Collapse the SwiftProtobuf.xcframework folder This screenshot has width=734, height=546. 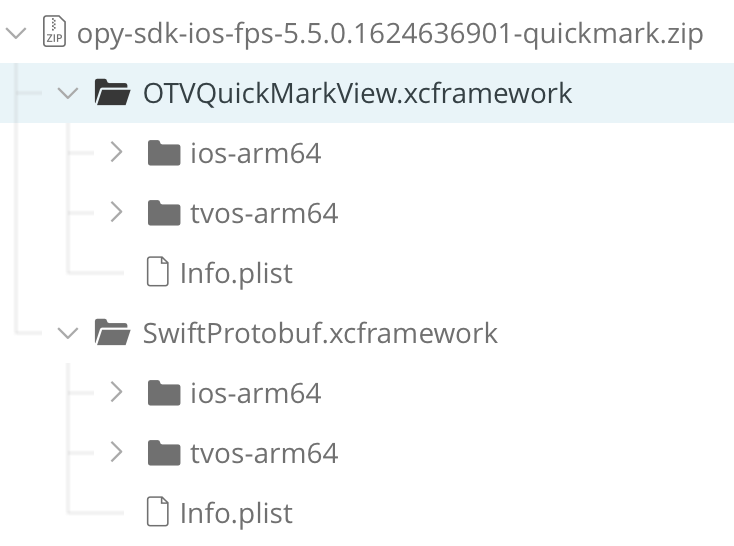coord(68,332)
